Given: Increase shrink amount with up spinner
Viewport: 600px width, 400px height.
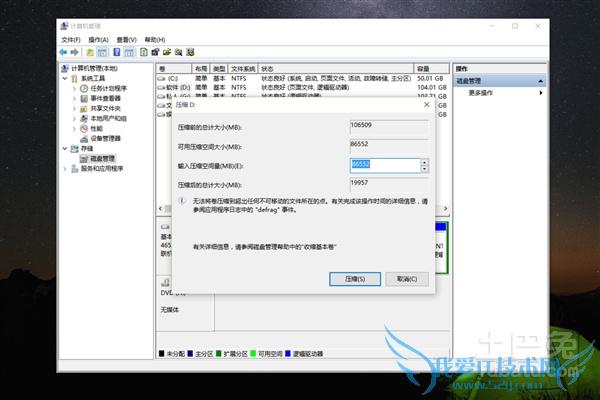Looking at the screenshot, I should 424,162.
